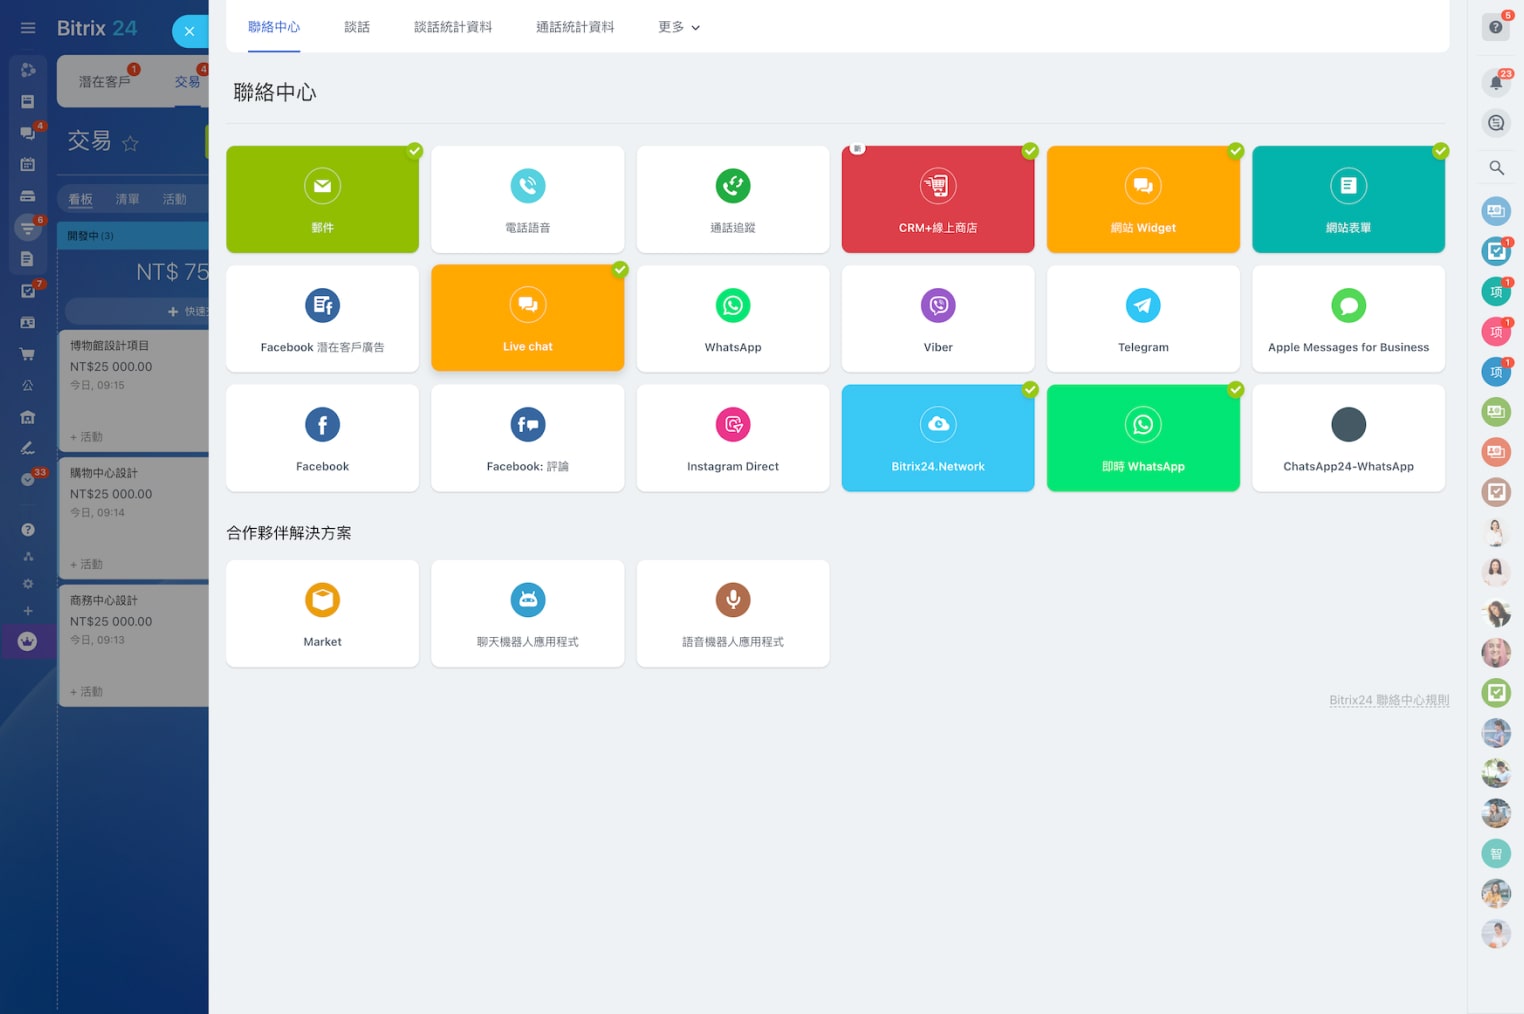The width and height of the screenshot is (1524, 1014).
Task: Open the Bitrix24 聯絡中心規則 link
Action: [1388, 700]
